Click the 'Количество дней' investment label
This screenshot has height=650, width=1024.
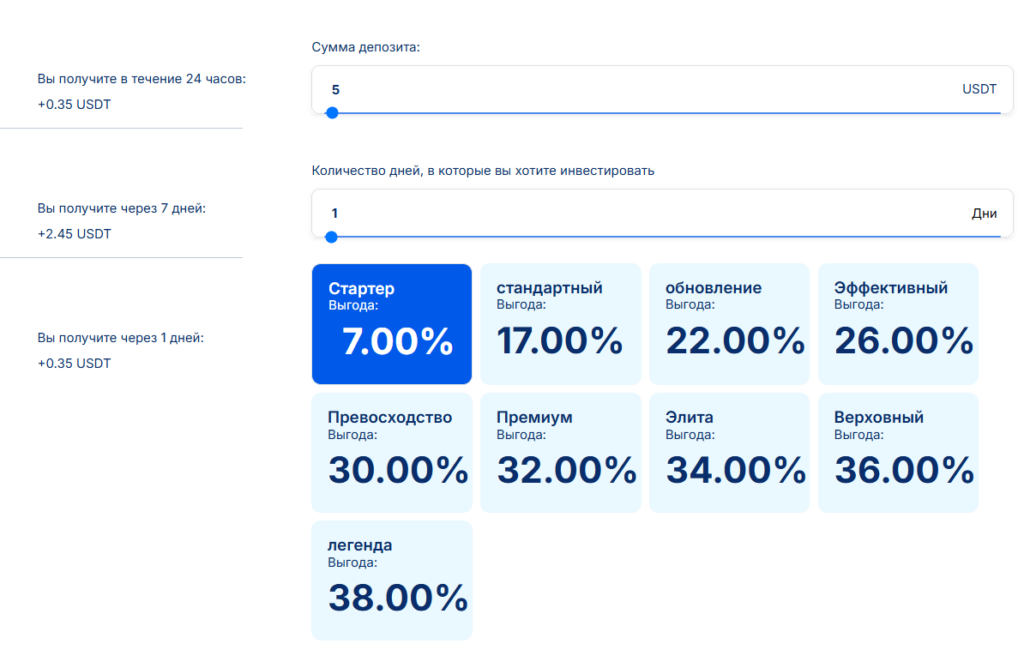pos(483,170)
